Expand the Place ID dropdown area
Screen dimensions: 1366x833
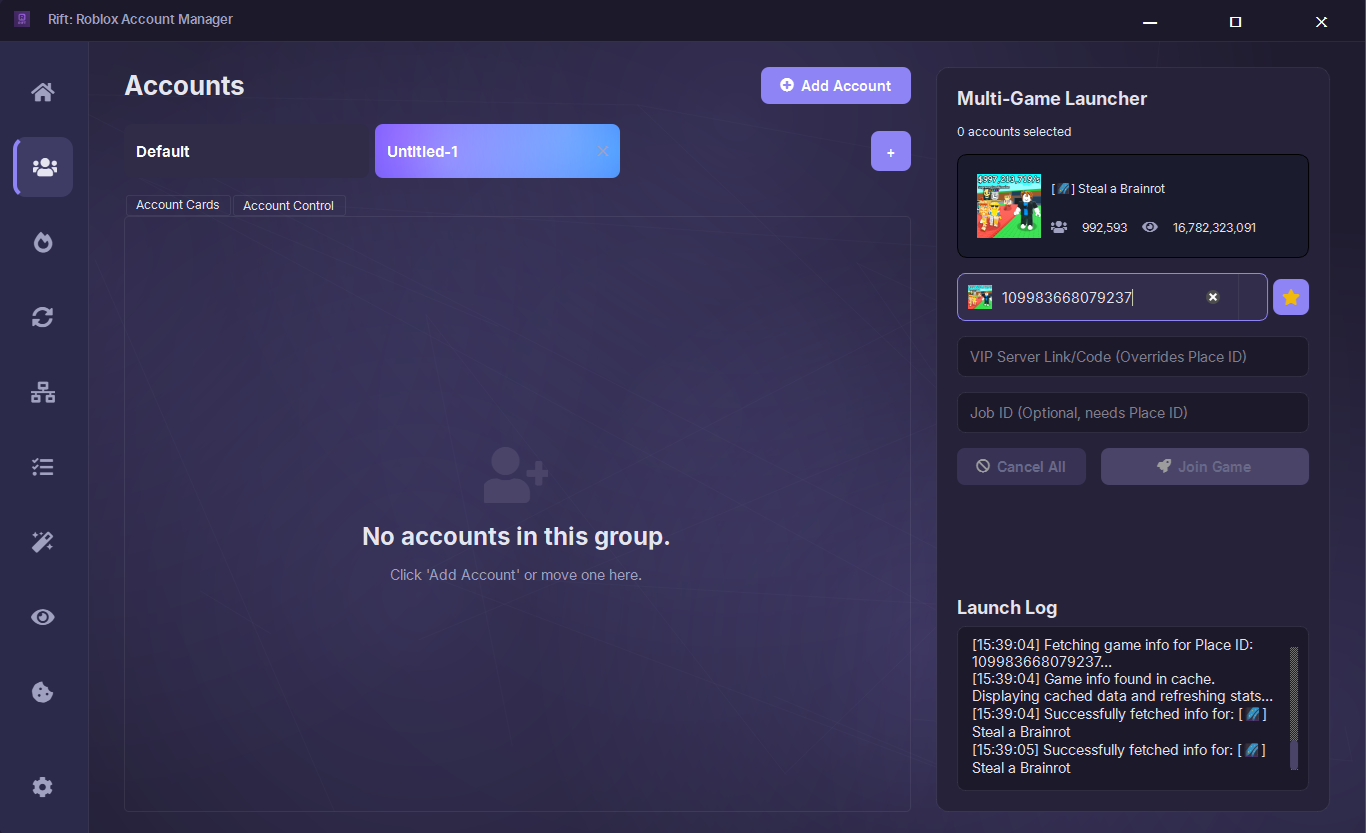coord(1252,297)
